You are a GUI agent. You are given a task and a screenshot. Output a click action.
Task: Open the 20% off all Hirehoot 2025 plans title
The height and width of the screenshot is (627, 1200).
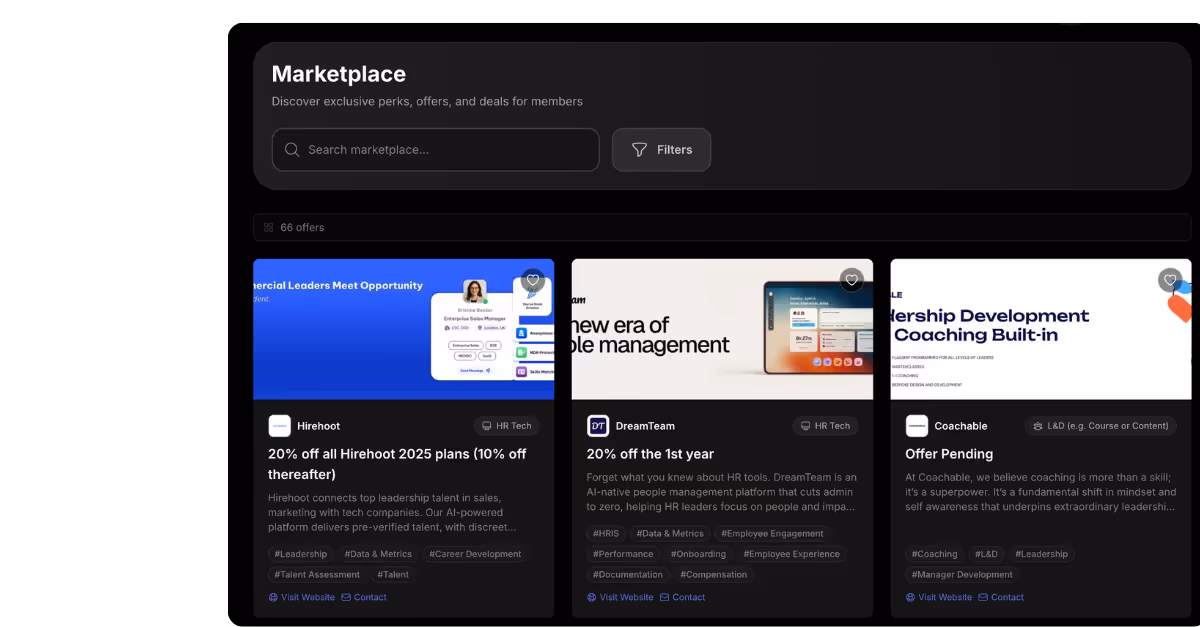(397, 464)
